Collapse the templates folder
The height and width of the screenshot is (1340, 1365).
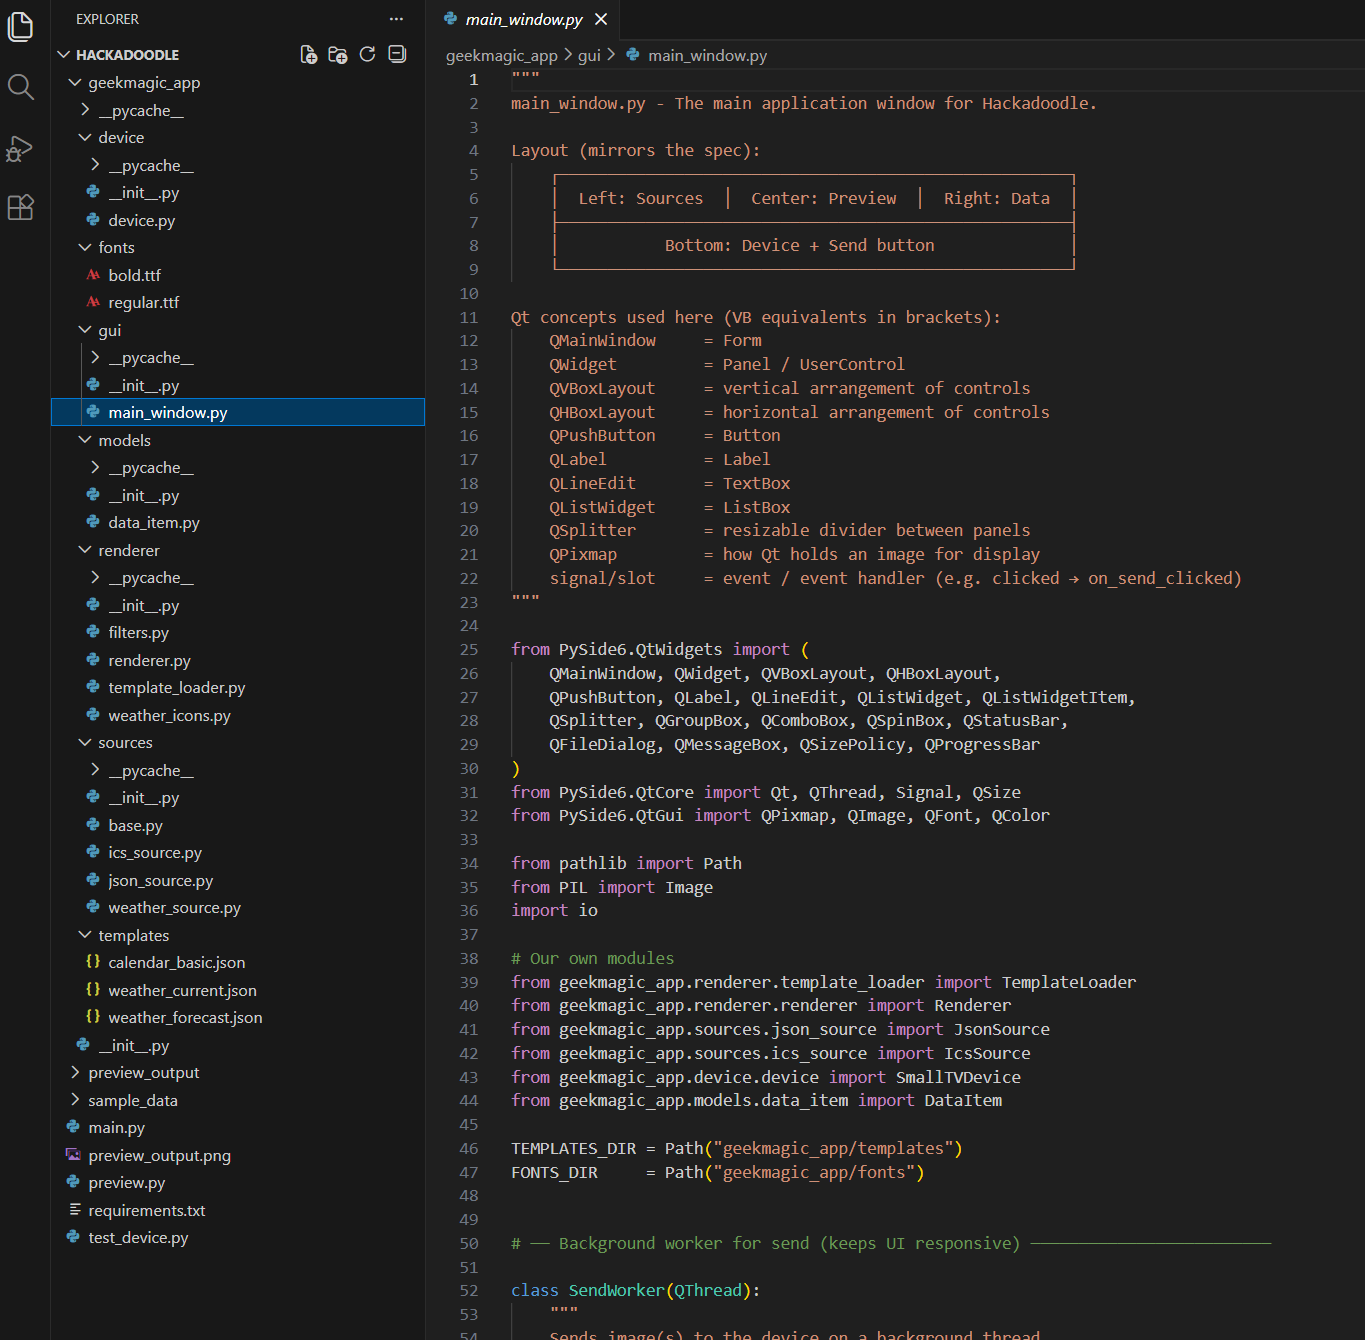(x=133, y=935)
